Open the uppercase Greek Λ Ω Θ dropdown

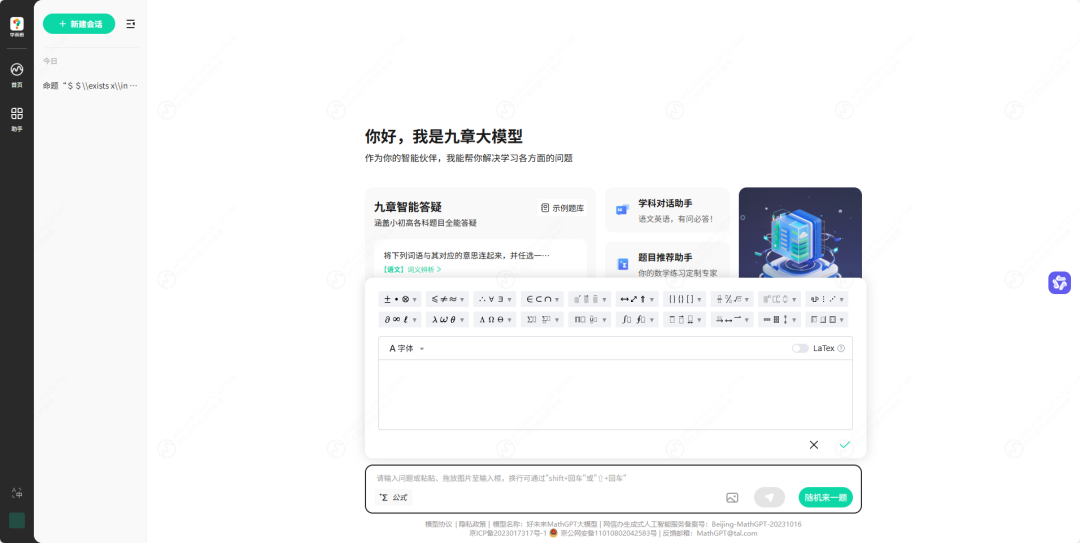[x=495, y=320]
